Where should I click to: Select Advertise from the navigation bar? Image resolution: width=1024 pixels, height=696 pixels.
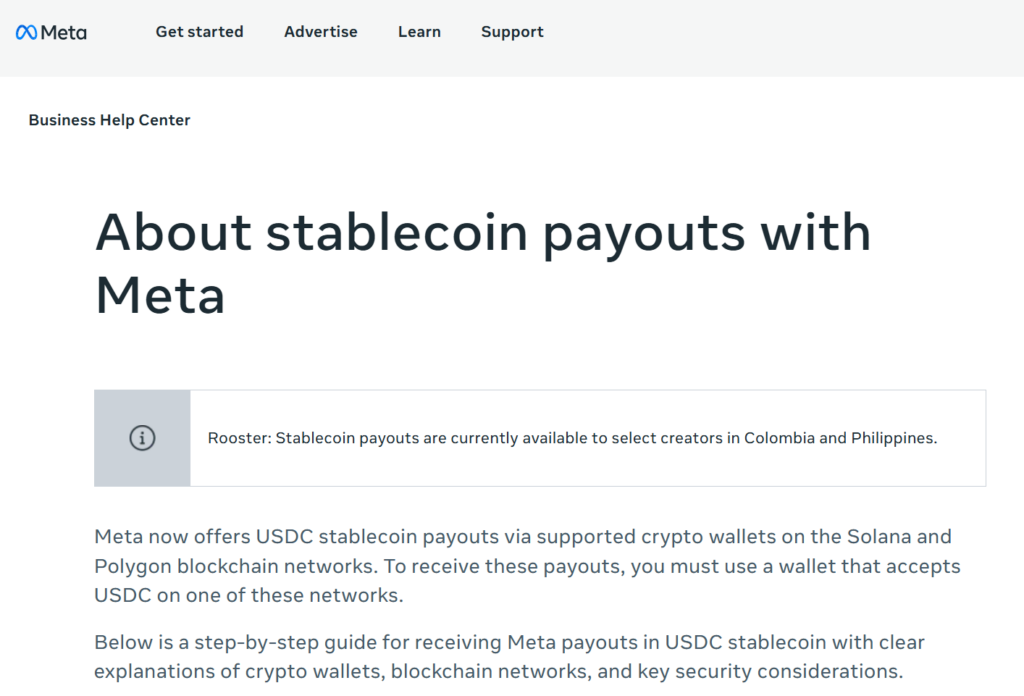(320, 32)
